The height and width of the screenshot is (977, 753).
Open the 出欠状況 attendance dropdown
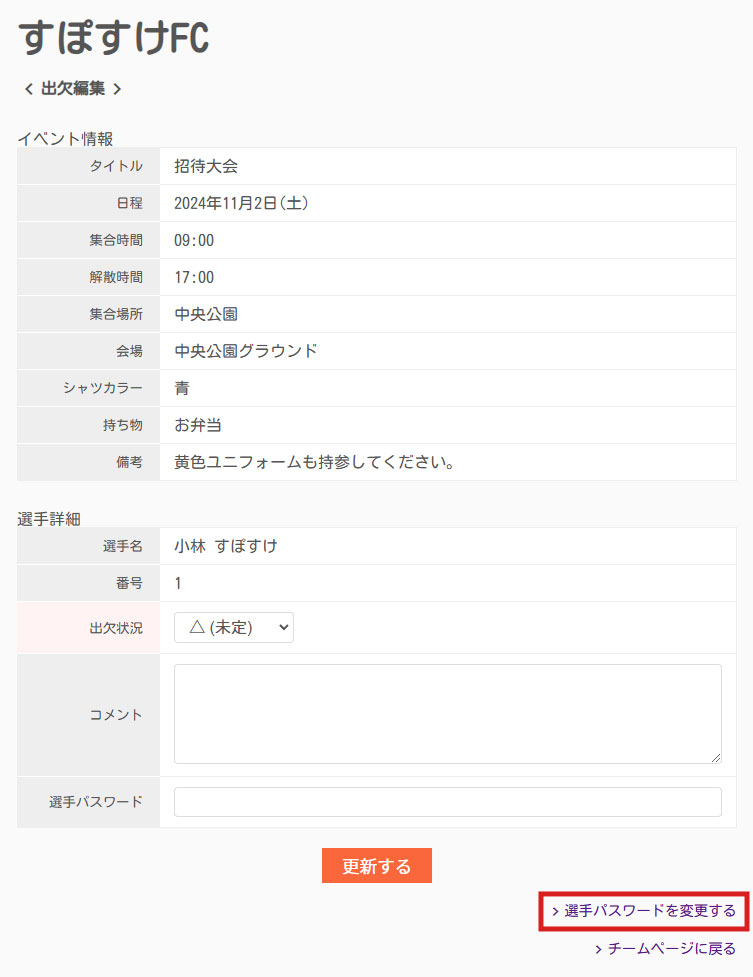click(233, 627)
